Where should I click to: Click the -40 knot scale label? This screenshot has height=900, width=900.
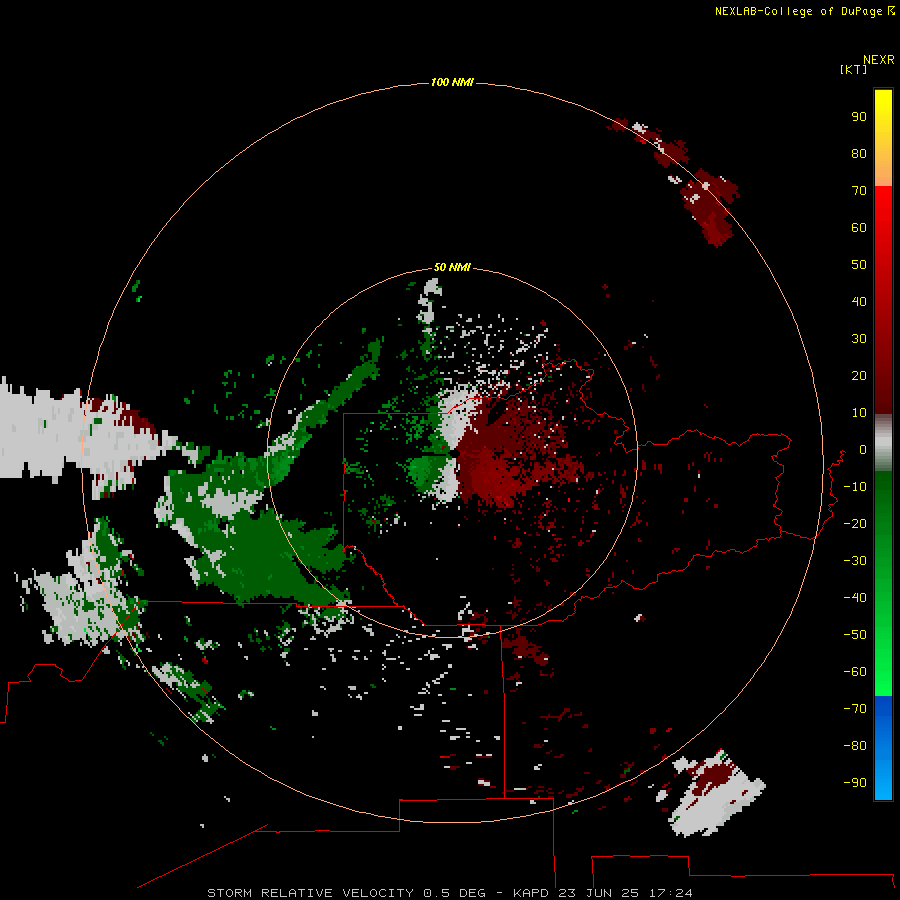point(855,598)
